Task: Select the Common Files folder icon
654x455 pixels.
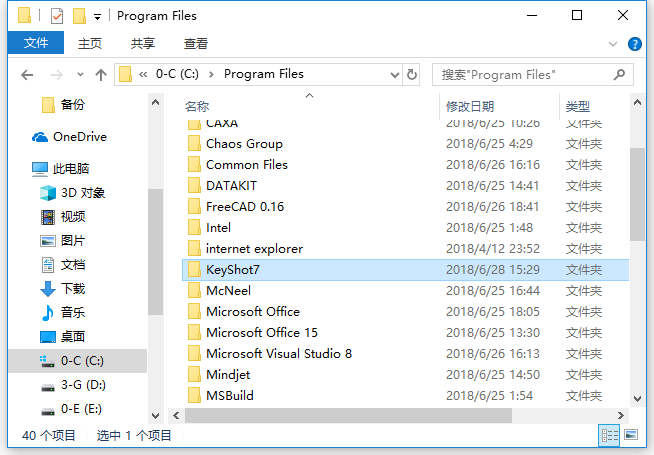Action: pyautogui.click(x=194, y=165)
